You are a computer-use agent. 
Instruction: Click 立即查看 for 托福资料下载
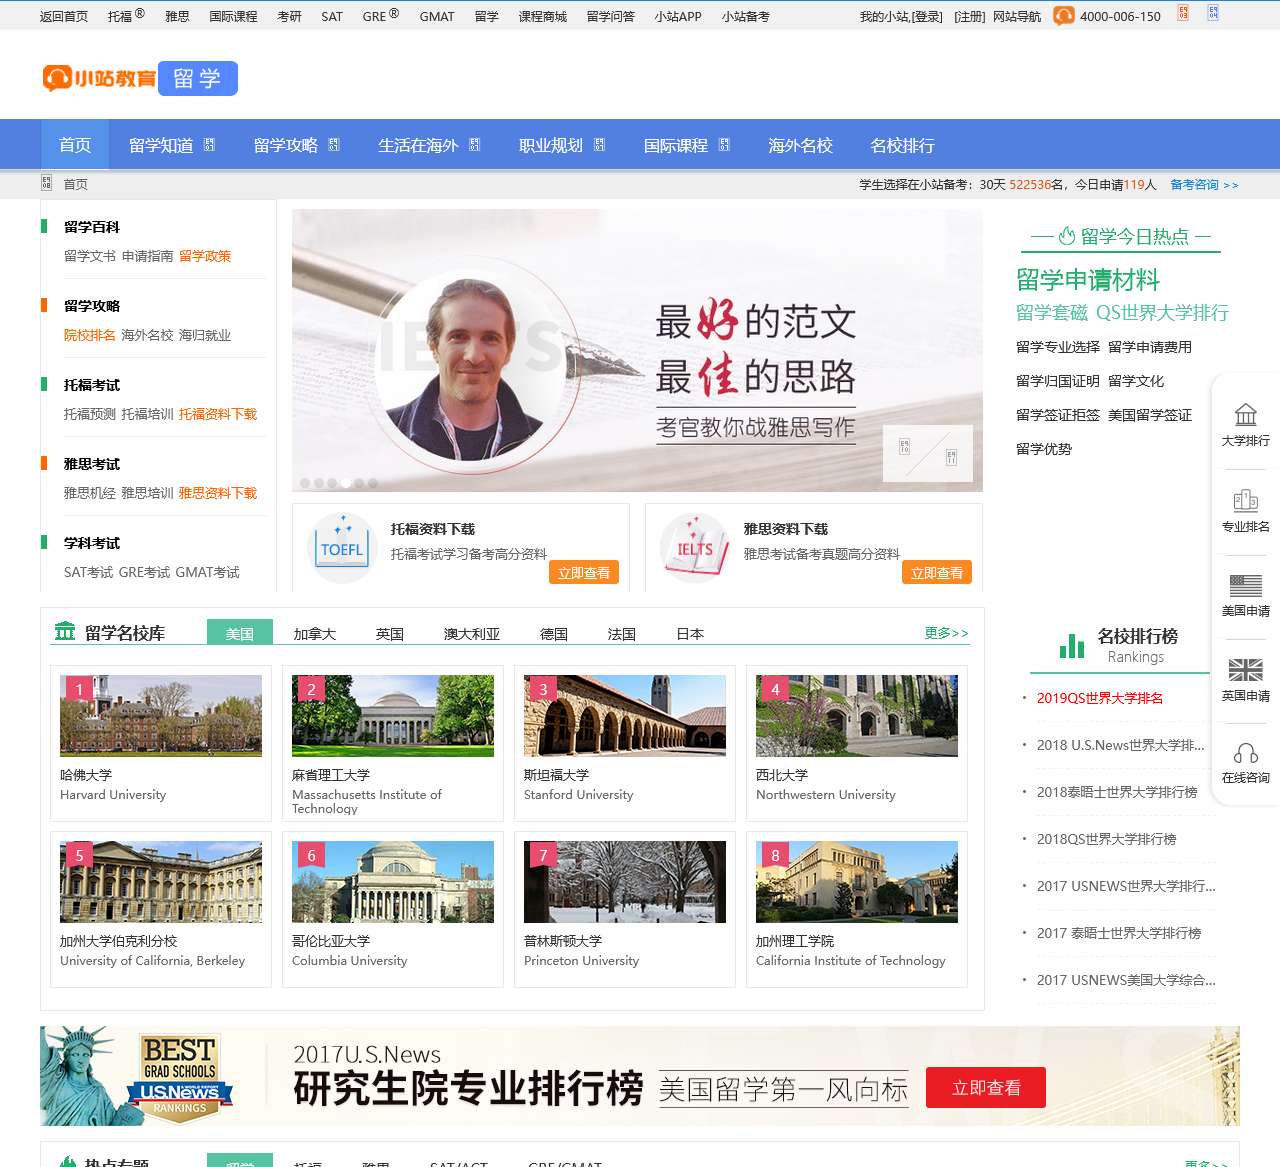tap(584, 572)
